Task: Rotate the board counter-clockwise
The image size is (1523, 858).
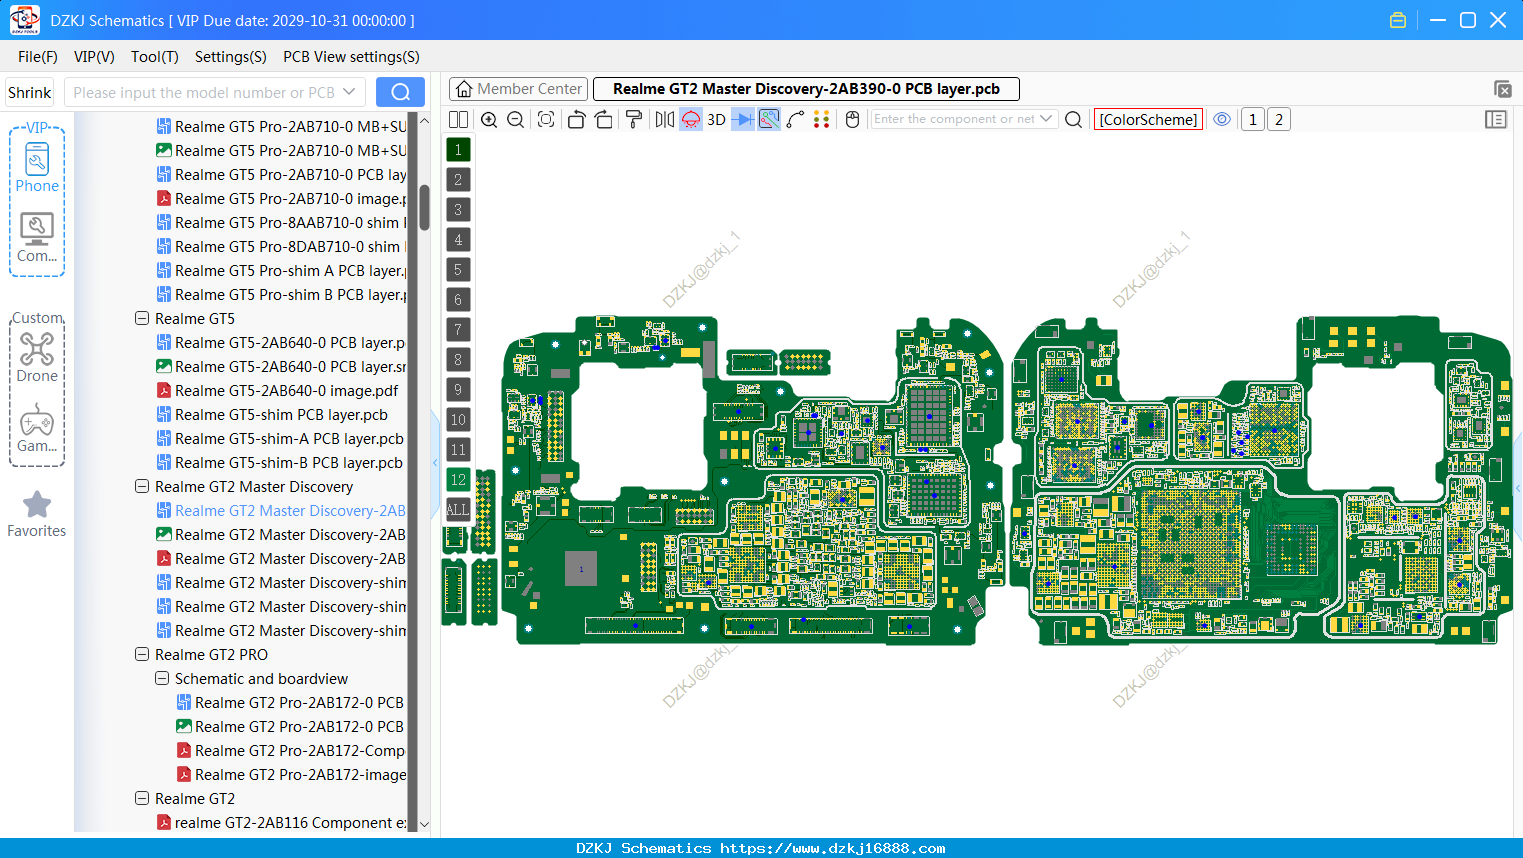Action: coord(576,119)
